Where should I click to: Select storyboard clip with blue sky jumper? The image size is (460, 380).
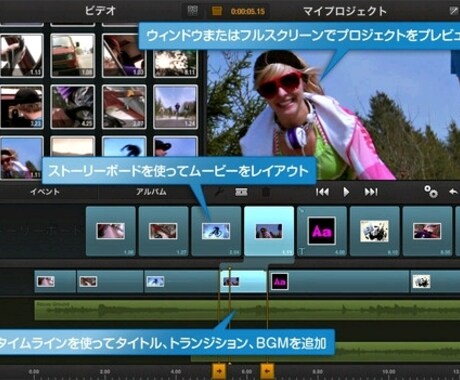[216, 231]
